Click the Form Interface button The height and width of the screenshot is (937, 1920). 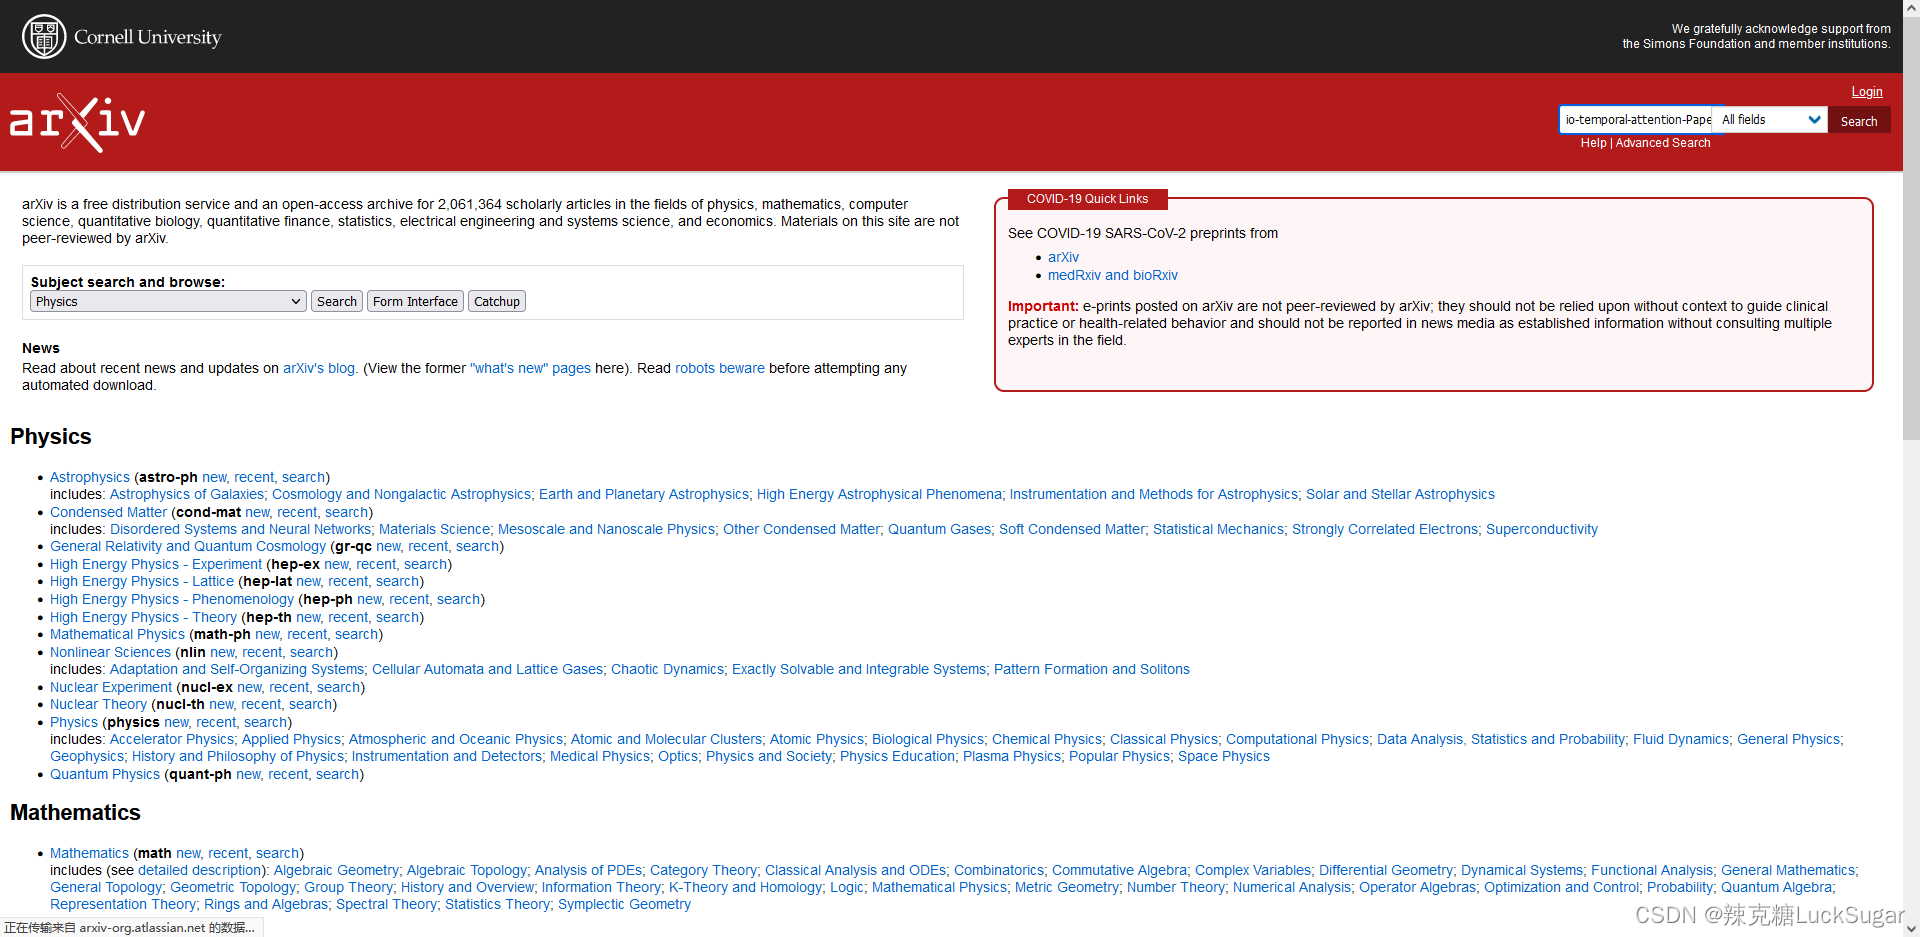point(415,301)
